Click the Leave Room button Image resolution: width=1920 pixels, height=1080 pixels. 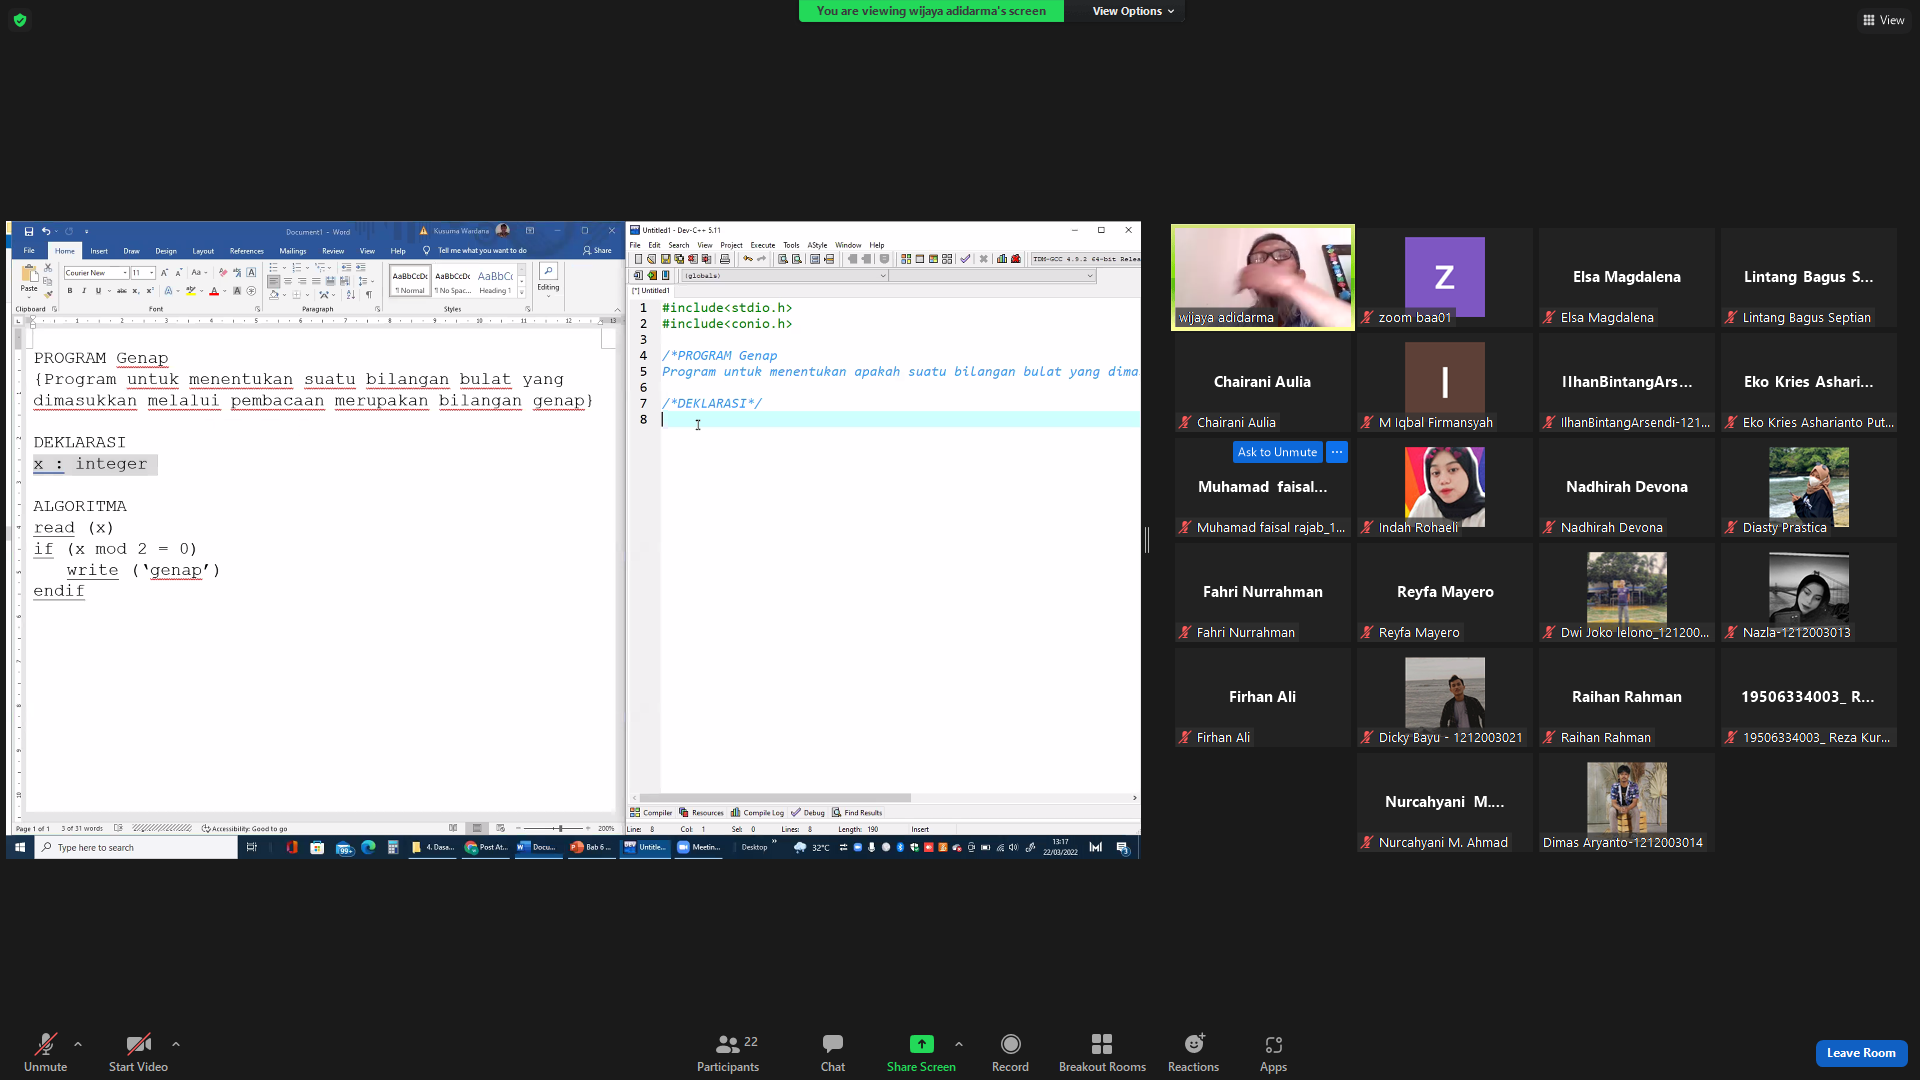(1861, 1053)
